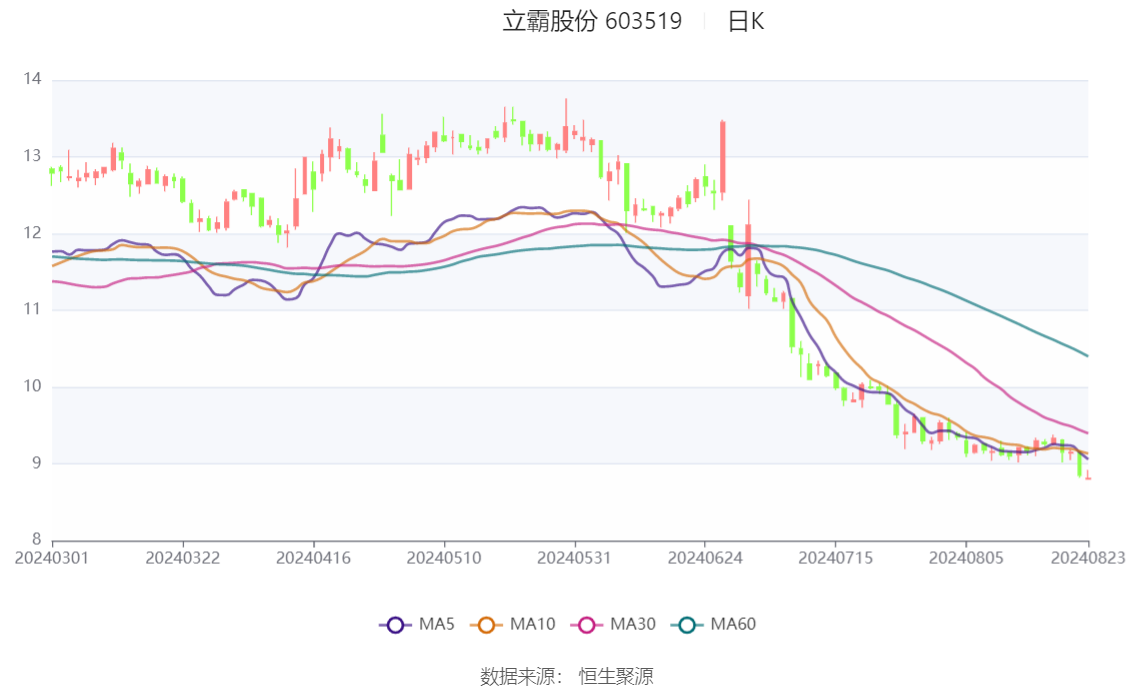Click the y-axis value 10
Viewport: 1134px width, 689px height.
[x=33, y=386]
